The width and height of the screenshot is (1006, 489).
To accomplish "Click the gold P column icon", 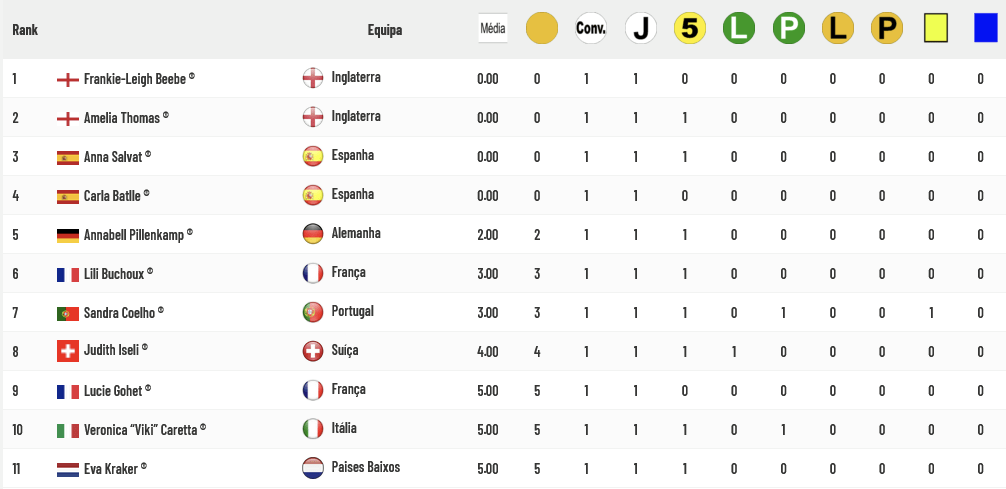I will point(887,29).
